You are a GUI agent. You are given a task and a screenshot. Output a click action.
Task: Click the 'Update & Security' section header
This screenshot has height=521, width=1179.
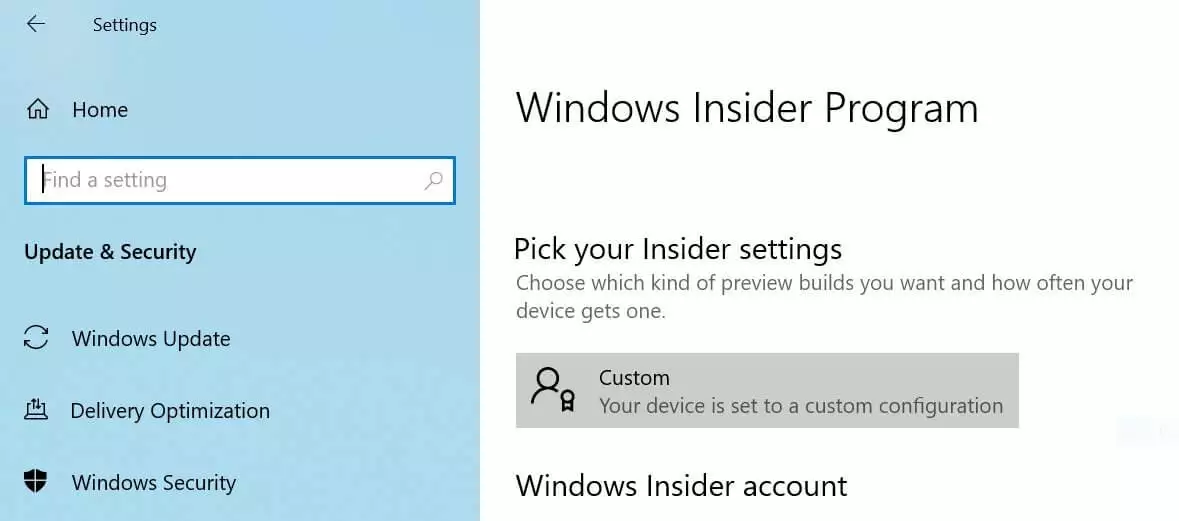coord(110,252)
